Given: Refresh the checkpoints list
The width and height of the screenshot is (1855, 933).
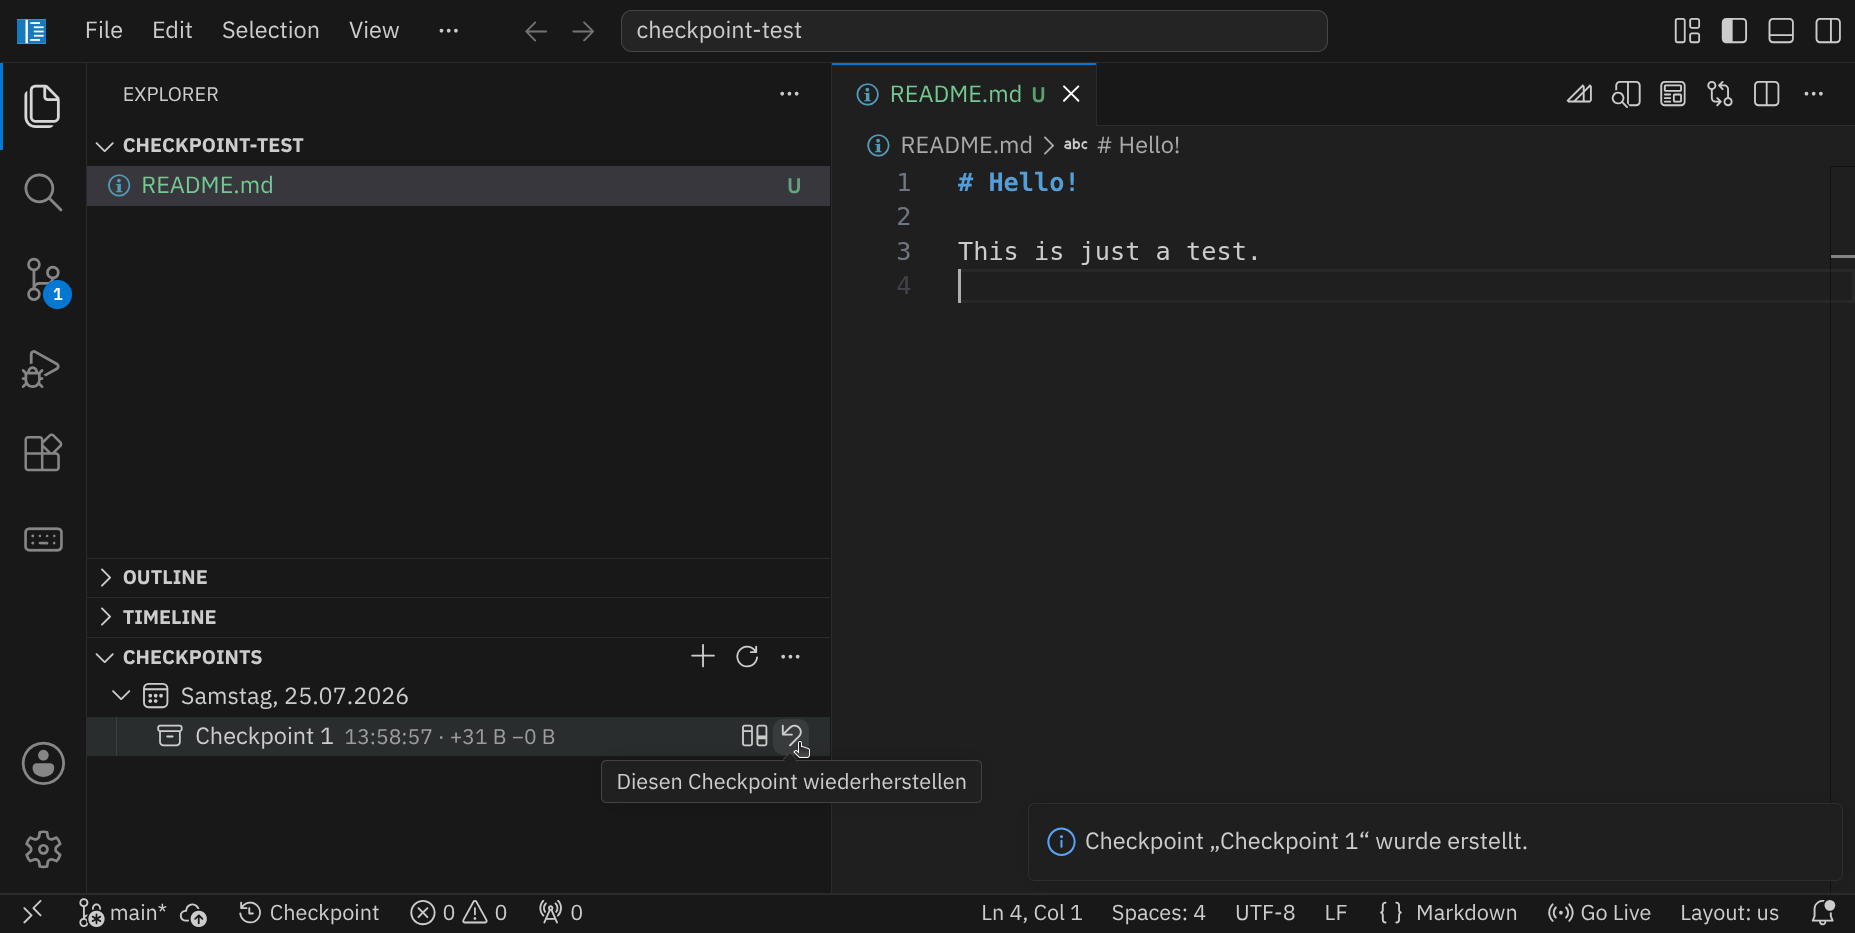Looking at the screenshot, I should (x=747, y=657).
